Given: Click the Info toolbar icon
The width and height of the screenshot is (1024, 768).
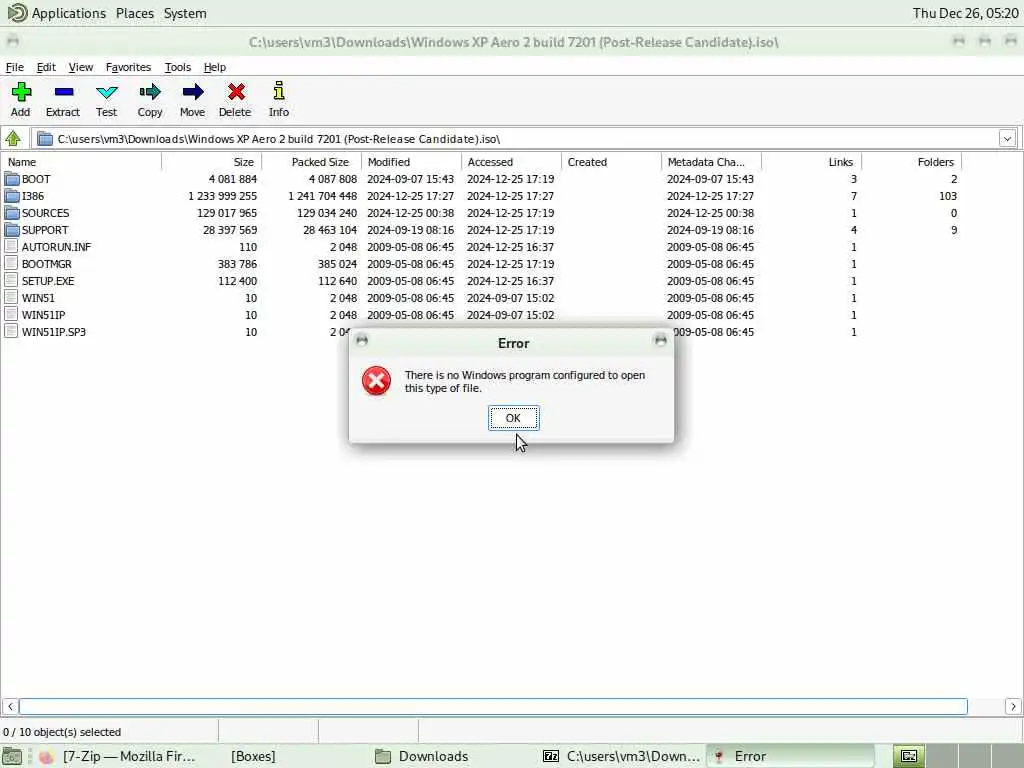Looking at the screenshot, I should pyautogui.click(x=279, y=91).
